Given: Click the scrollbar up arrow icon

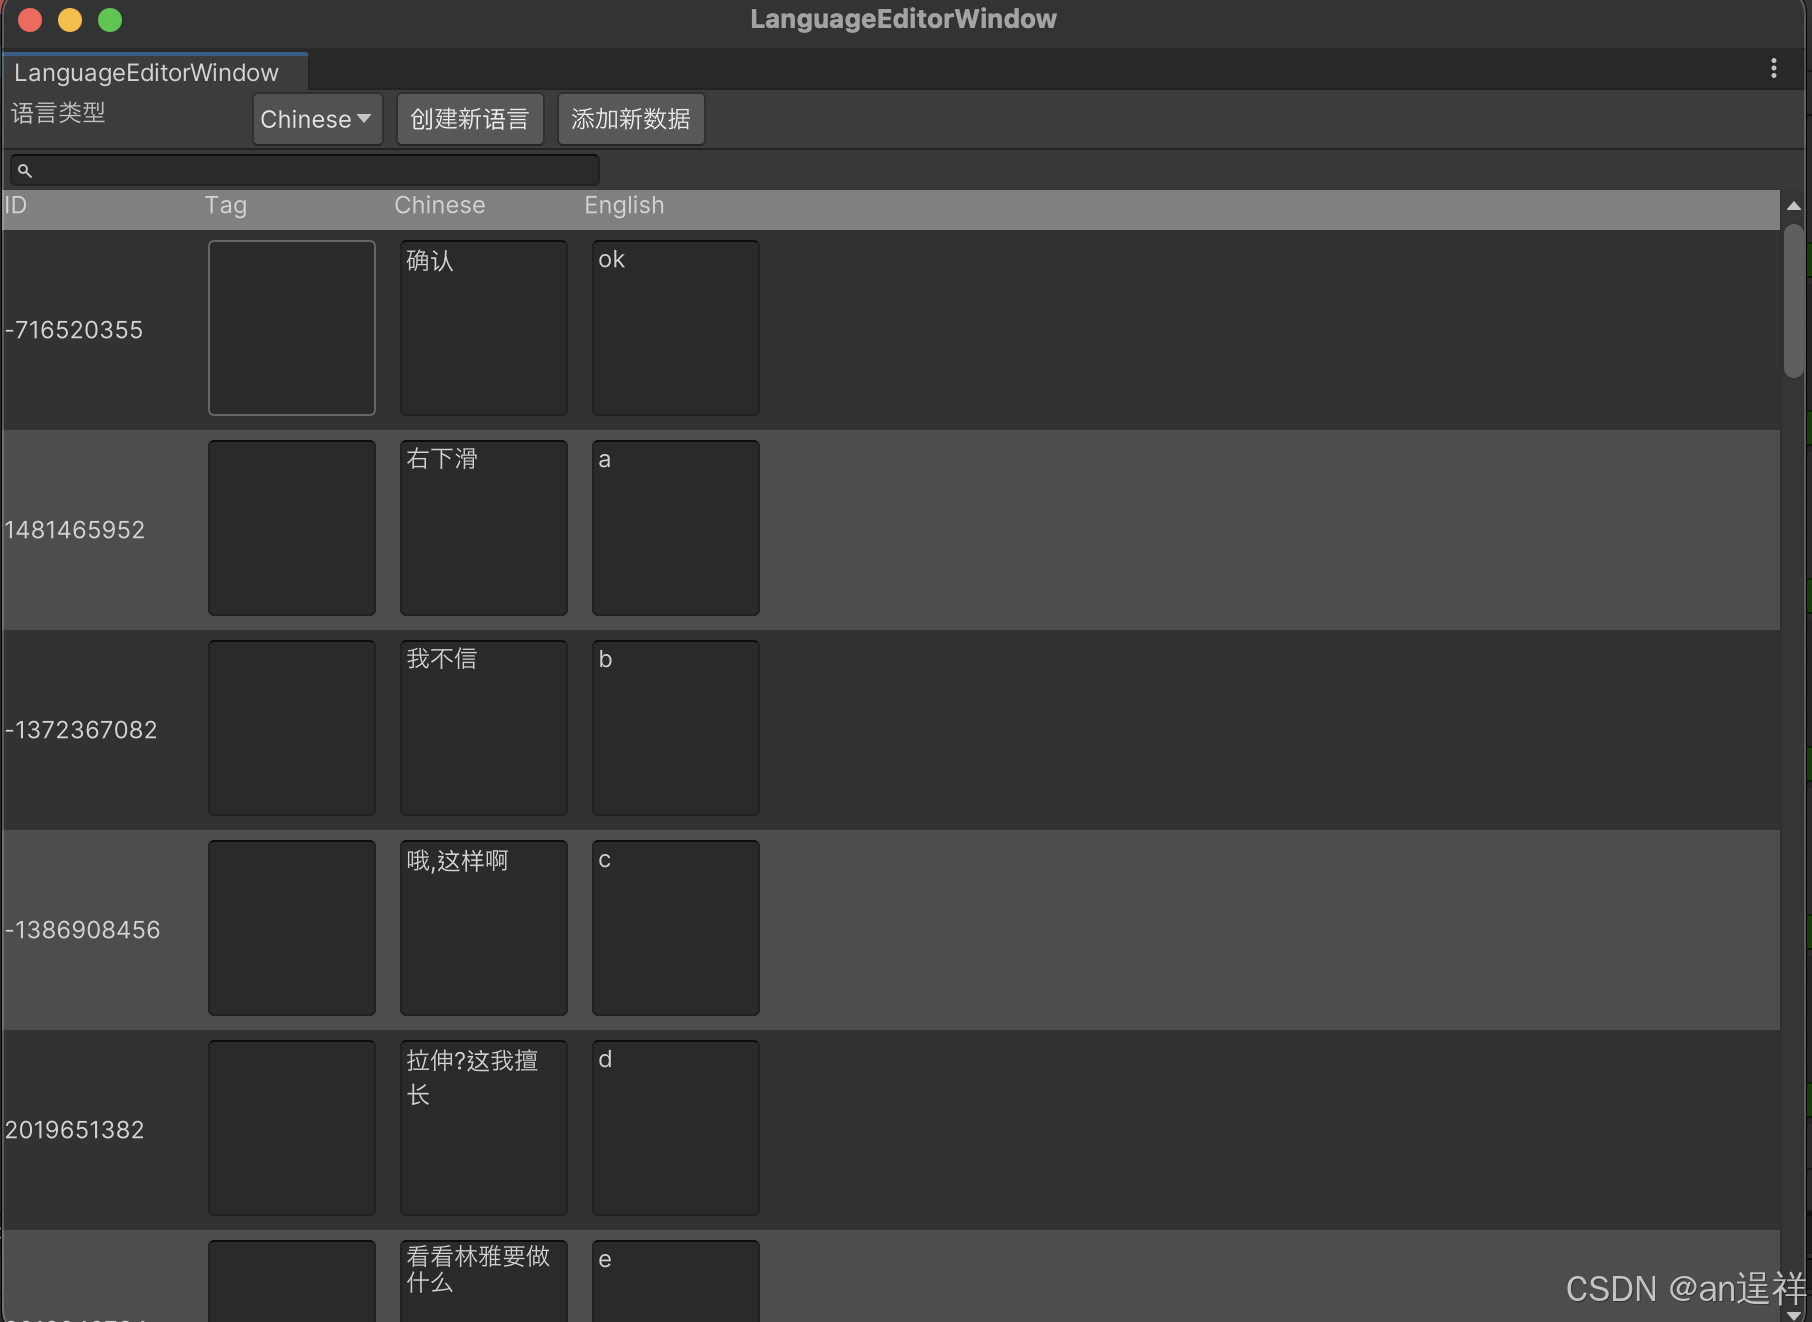Looking at the screenshot, I should tap(1794, 206).
